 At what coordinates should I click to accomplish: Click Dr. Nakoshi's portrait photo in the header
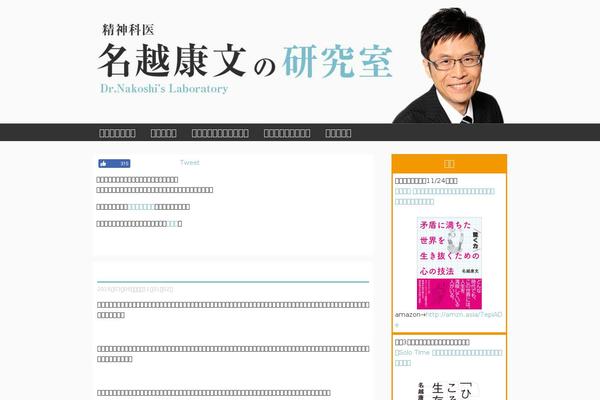tap(448, 65)
